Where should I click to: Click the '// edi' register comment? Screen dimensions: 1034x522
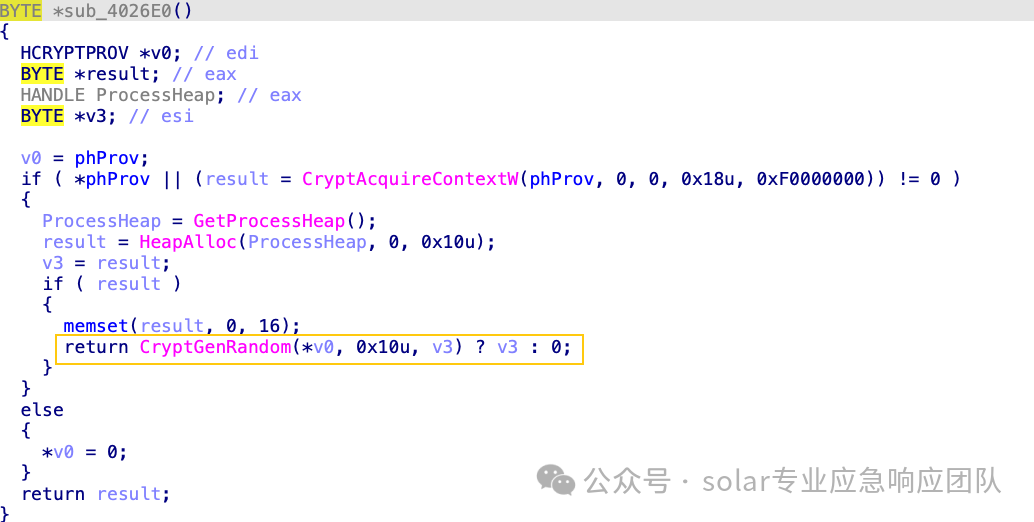tap(226, 53)
